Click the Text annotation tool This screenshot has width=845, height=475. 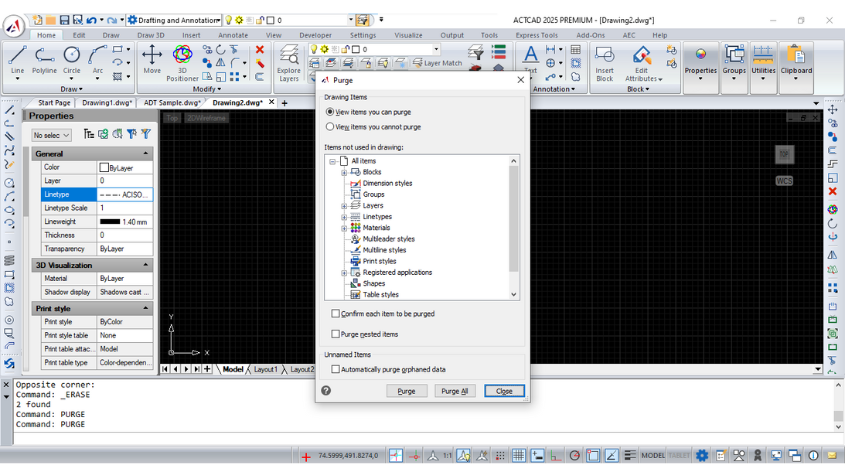pos(530,59)
